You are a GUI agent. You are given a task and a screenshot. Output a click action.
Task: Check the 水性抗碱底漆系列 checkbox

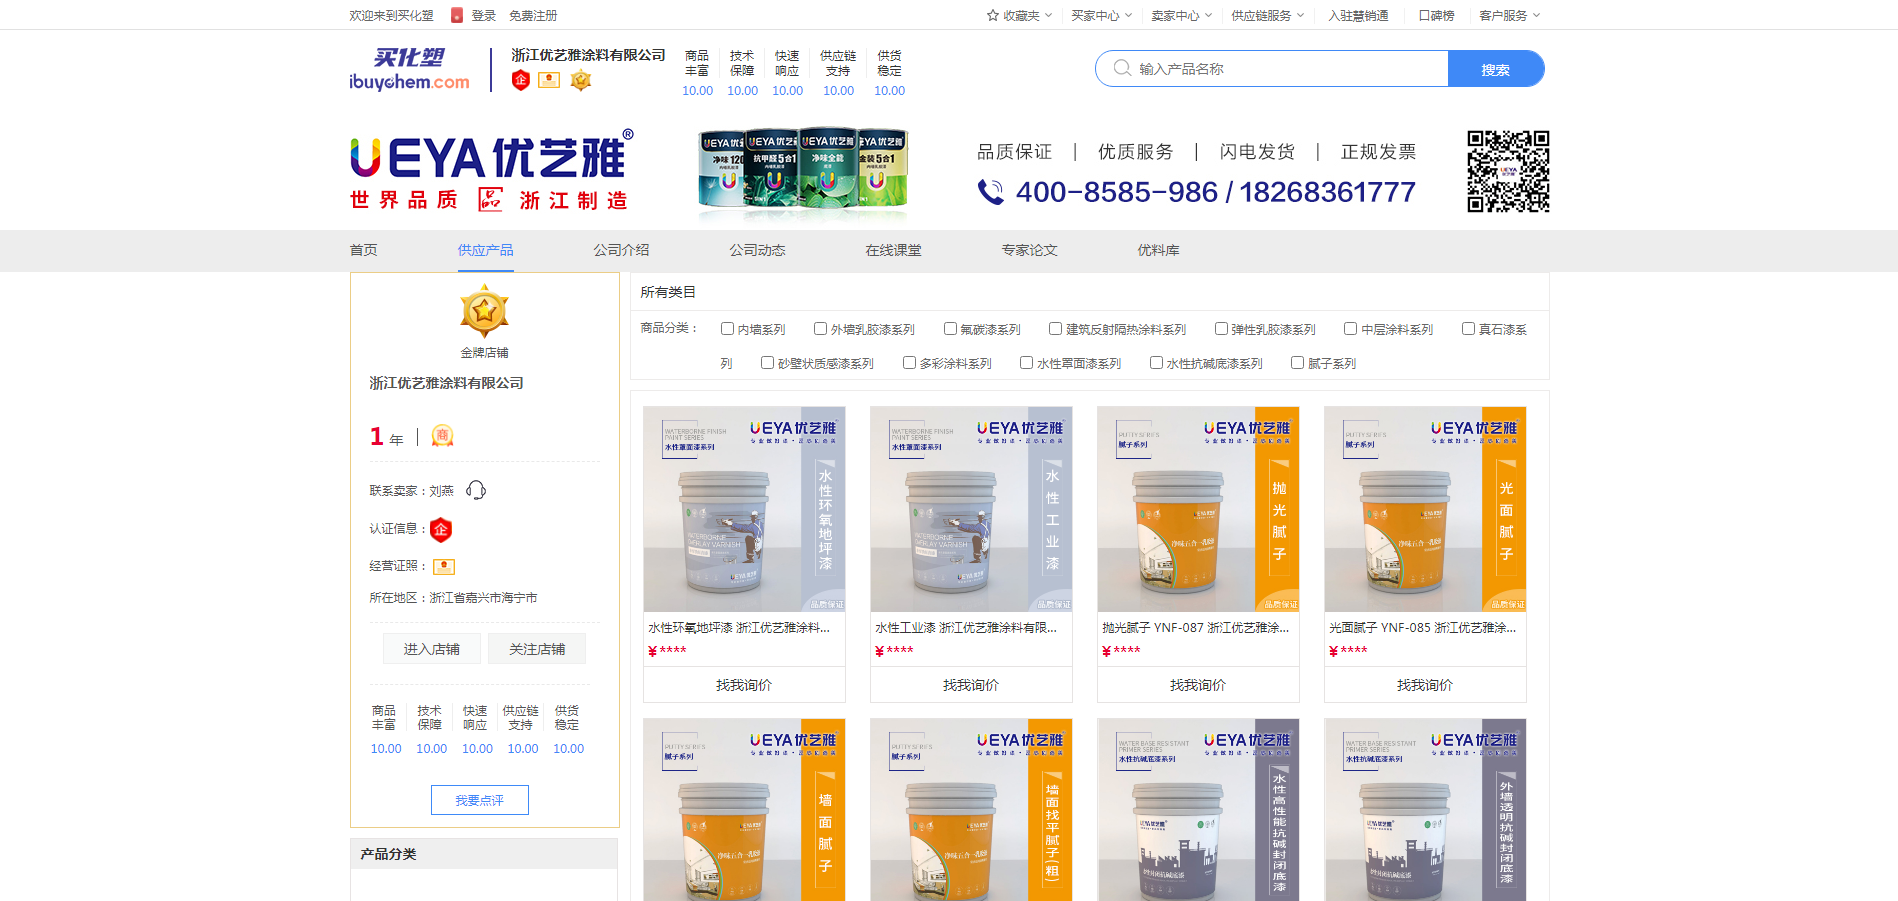1156,362
